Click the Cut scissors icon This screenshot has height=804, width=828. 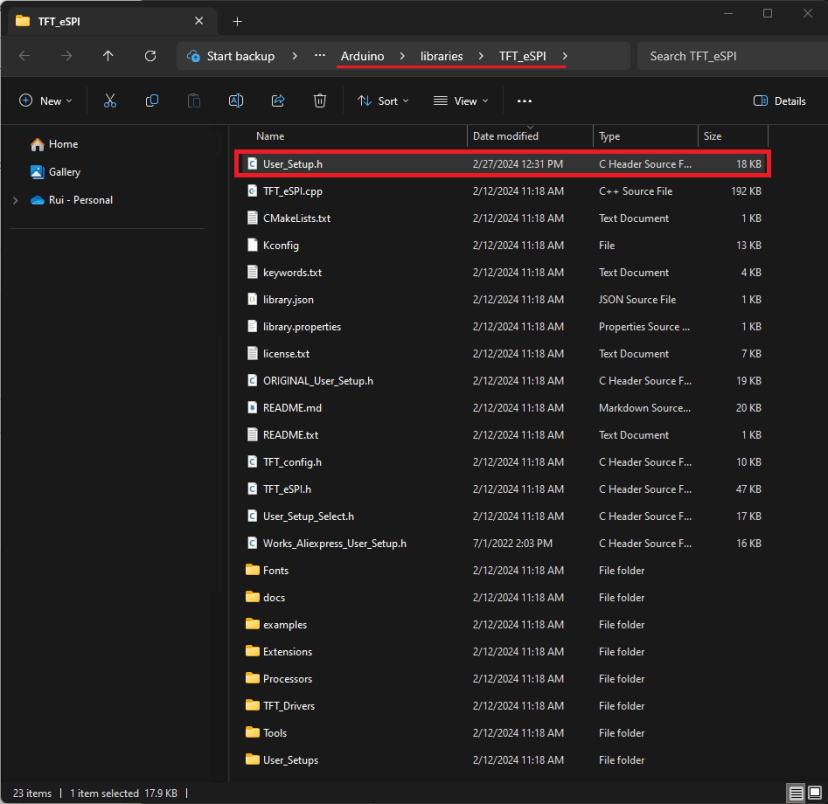(x=110, y=101)
